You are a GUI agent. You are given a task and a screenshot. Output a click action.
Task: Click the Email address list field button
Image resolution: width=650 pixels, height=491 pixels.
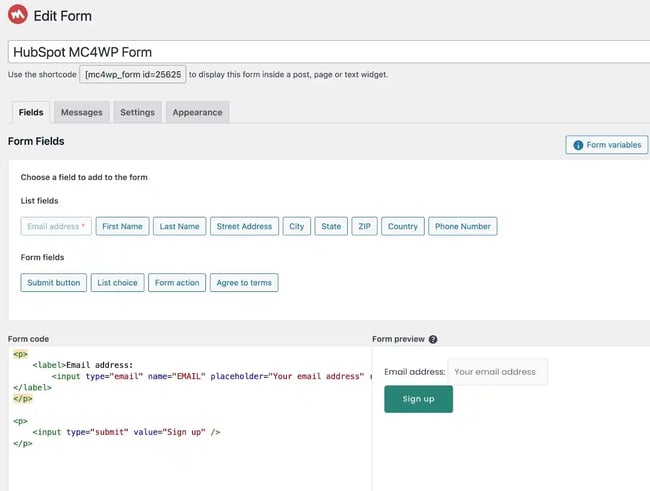pos(56,226)
